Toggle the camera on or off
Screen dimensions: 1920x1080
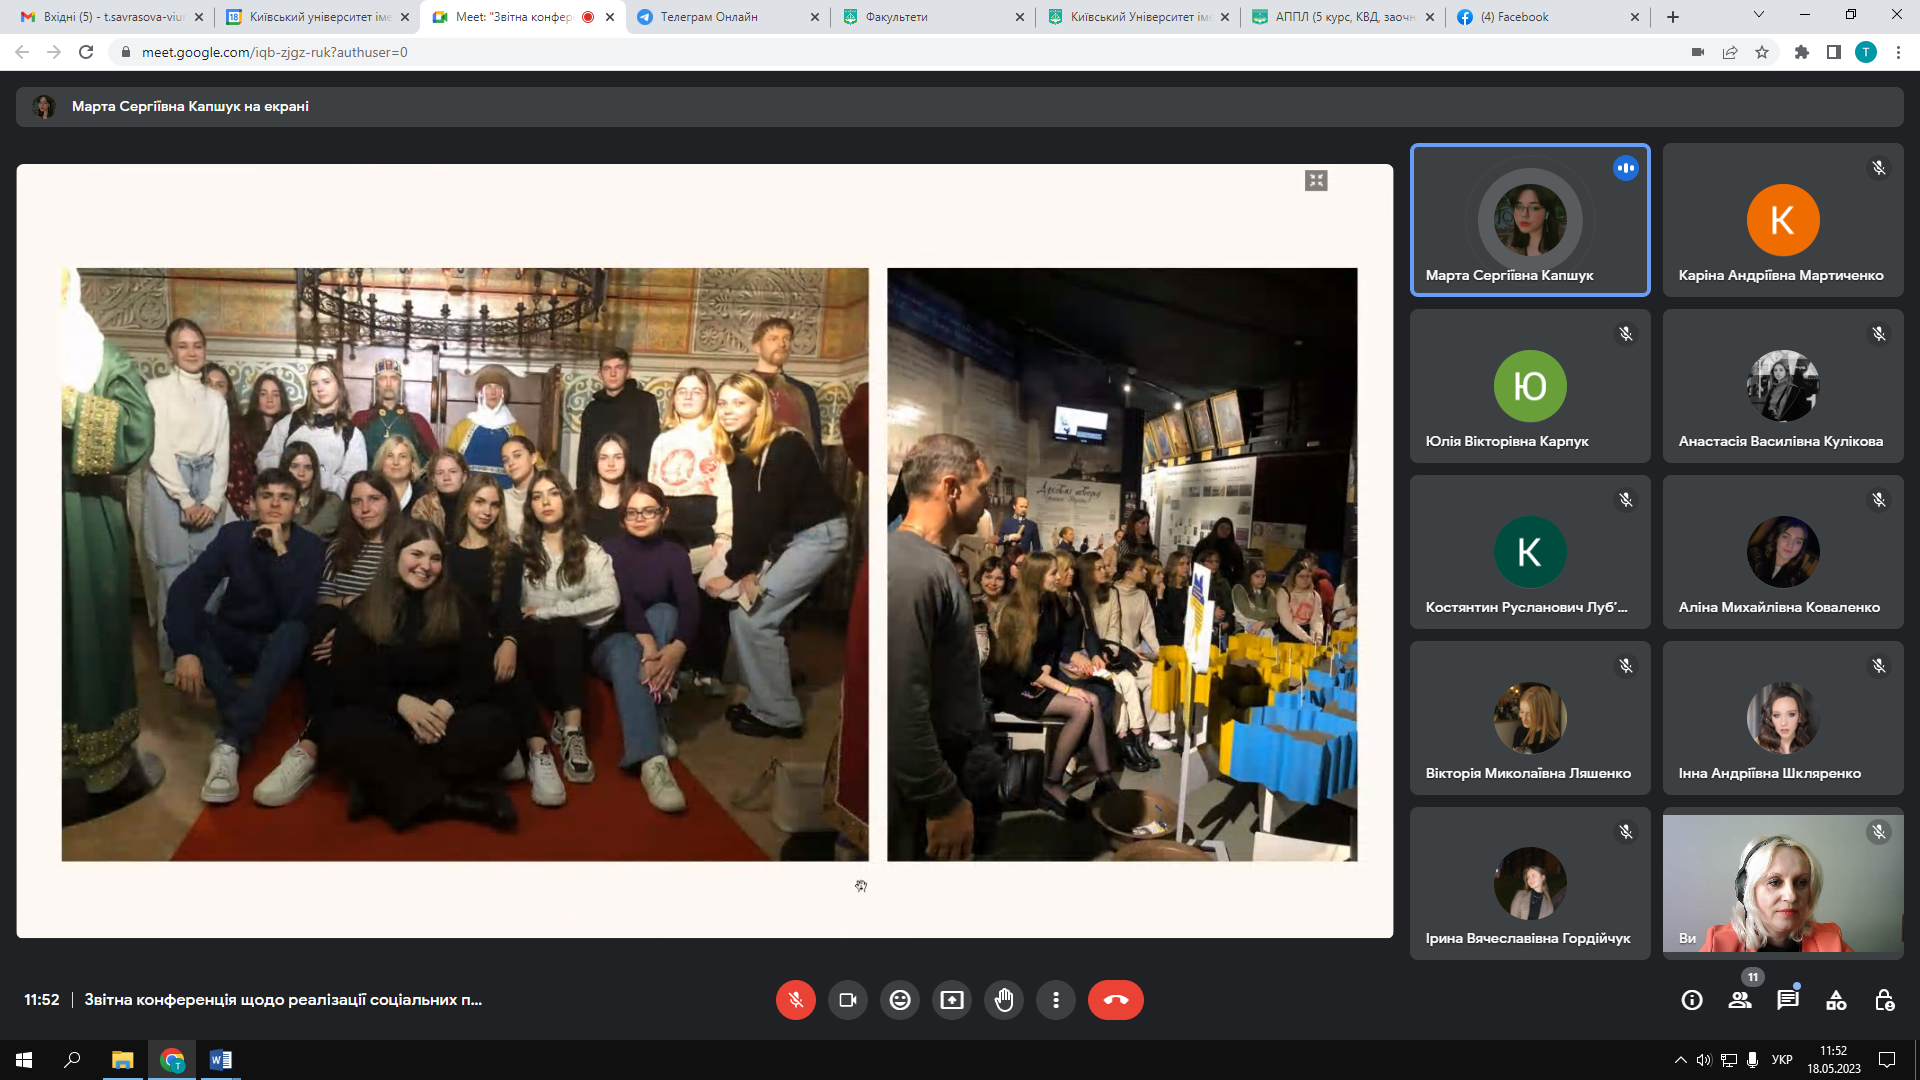coord(848,1000)
